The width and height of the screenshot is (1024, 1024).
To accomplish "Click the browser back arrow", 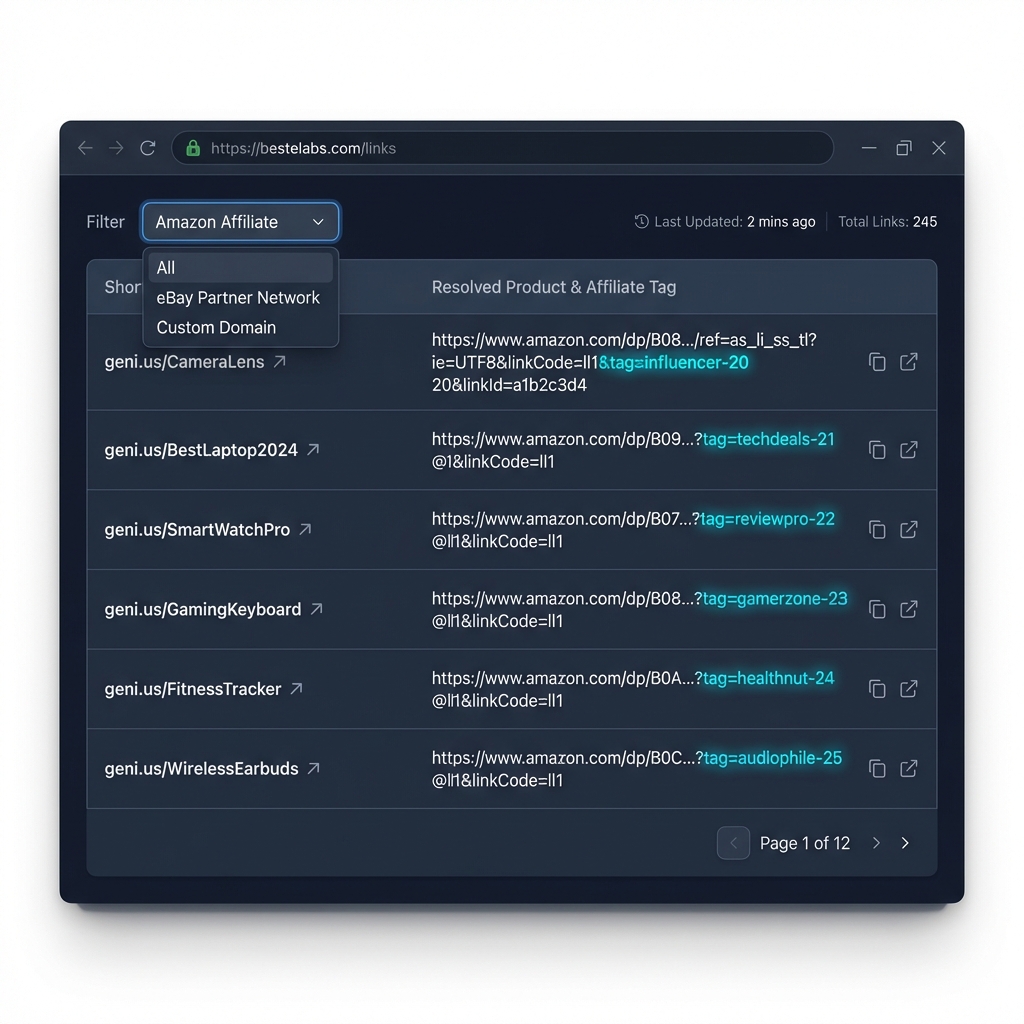I will 85,147.
